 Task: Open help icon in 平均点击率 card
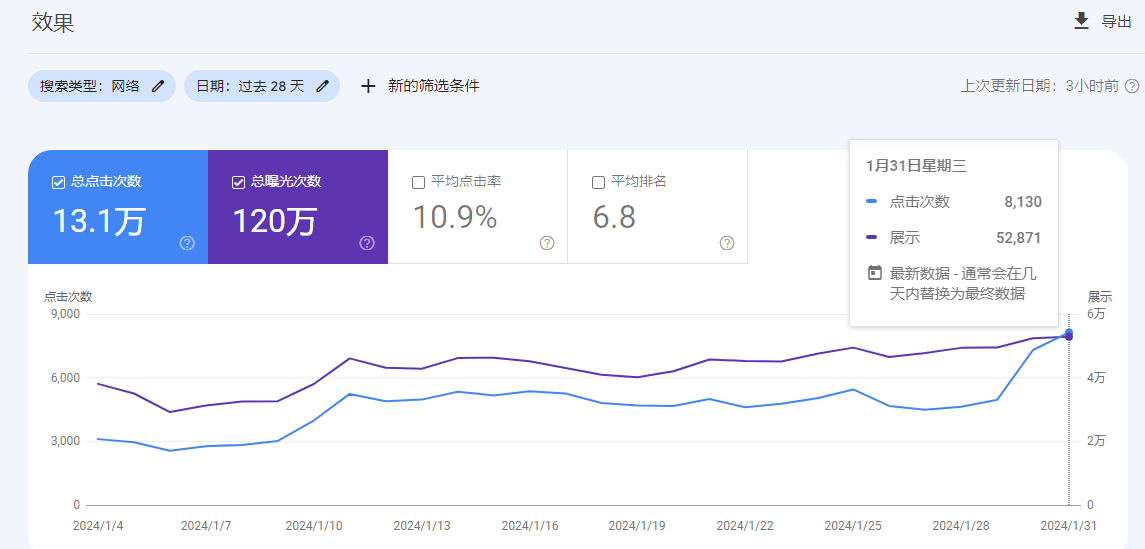(x=547, y=243)
